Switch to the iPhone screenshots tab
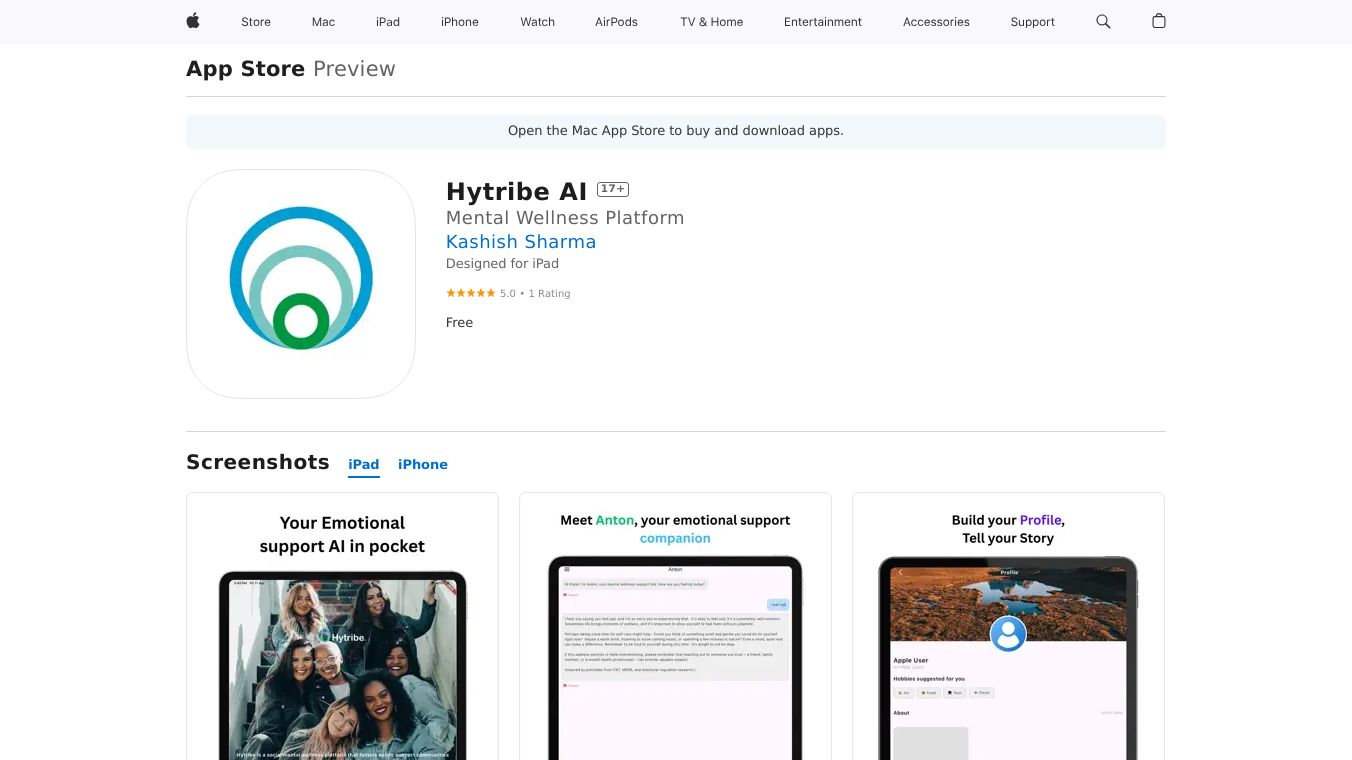Viewport: 1352px width, 760px height. click(x=423, y=465)
